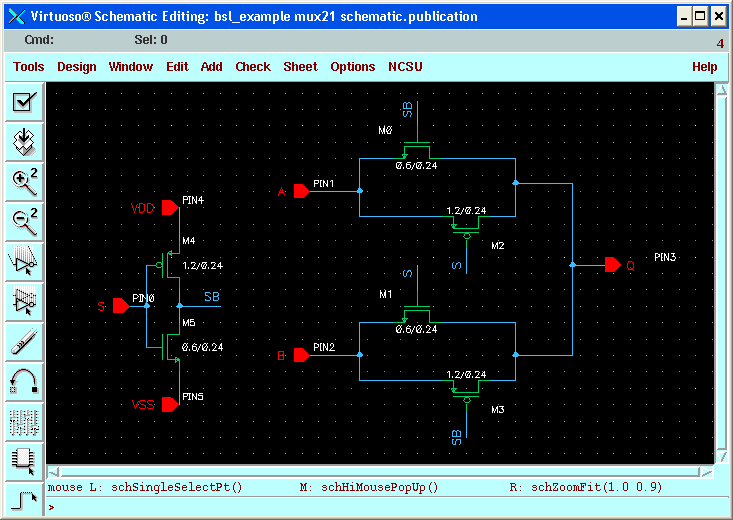Click the PIN5 label

193,397
